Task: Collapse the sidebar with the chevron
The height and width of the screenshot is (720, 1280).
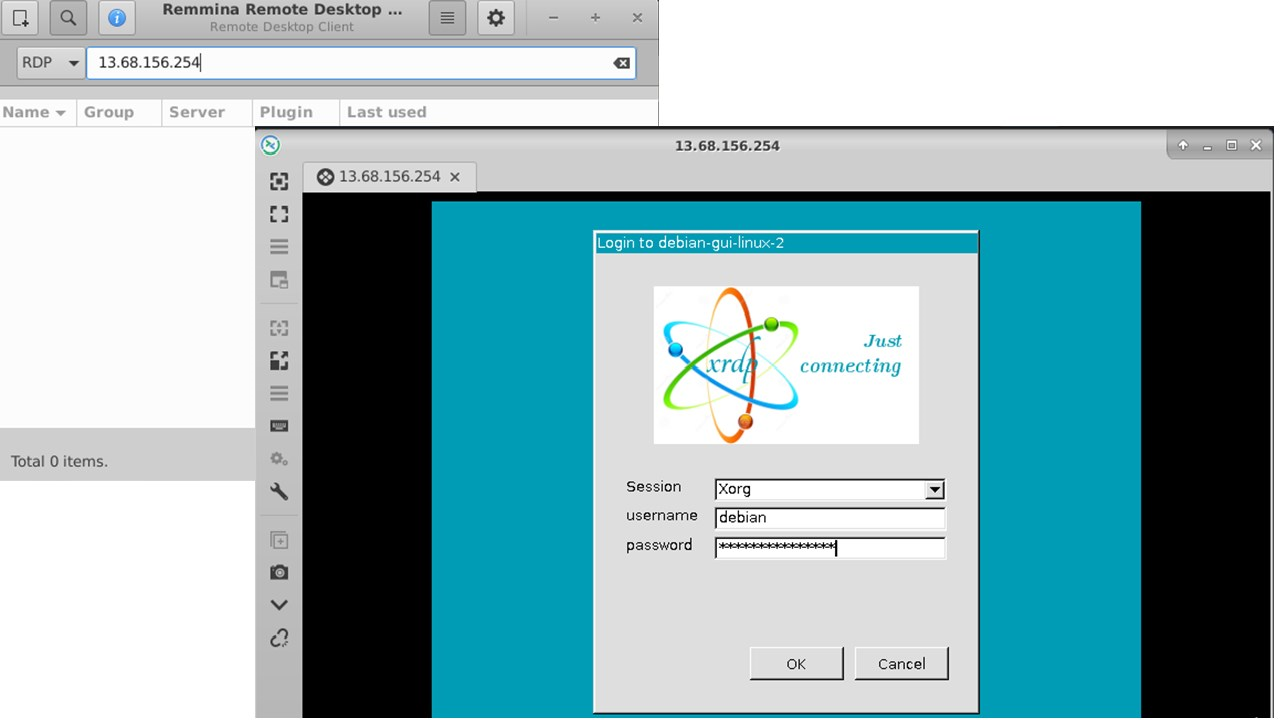Action: click(279, 604)
